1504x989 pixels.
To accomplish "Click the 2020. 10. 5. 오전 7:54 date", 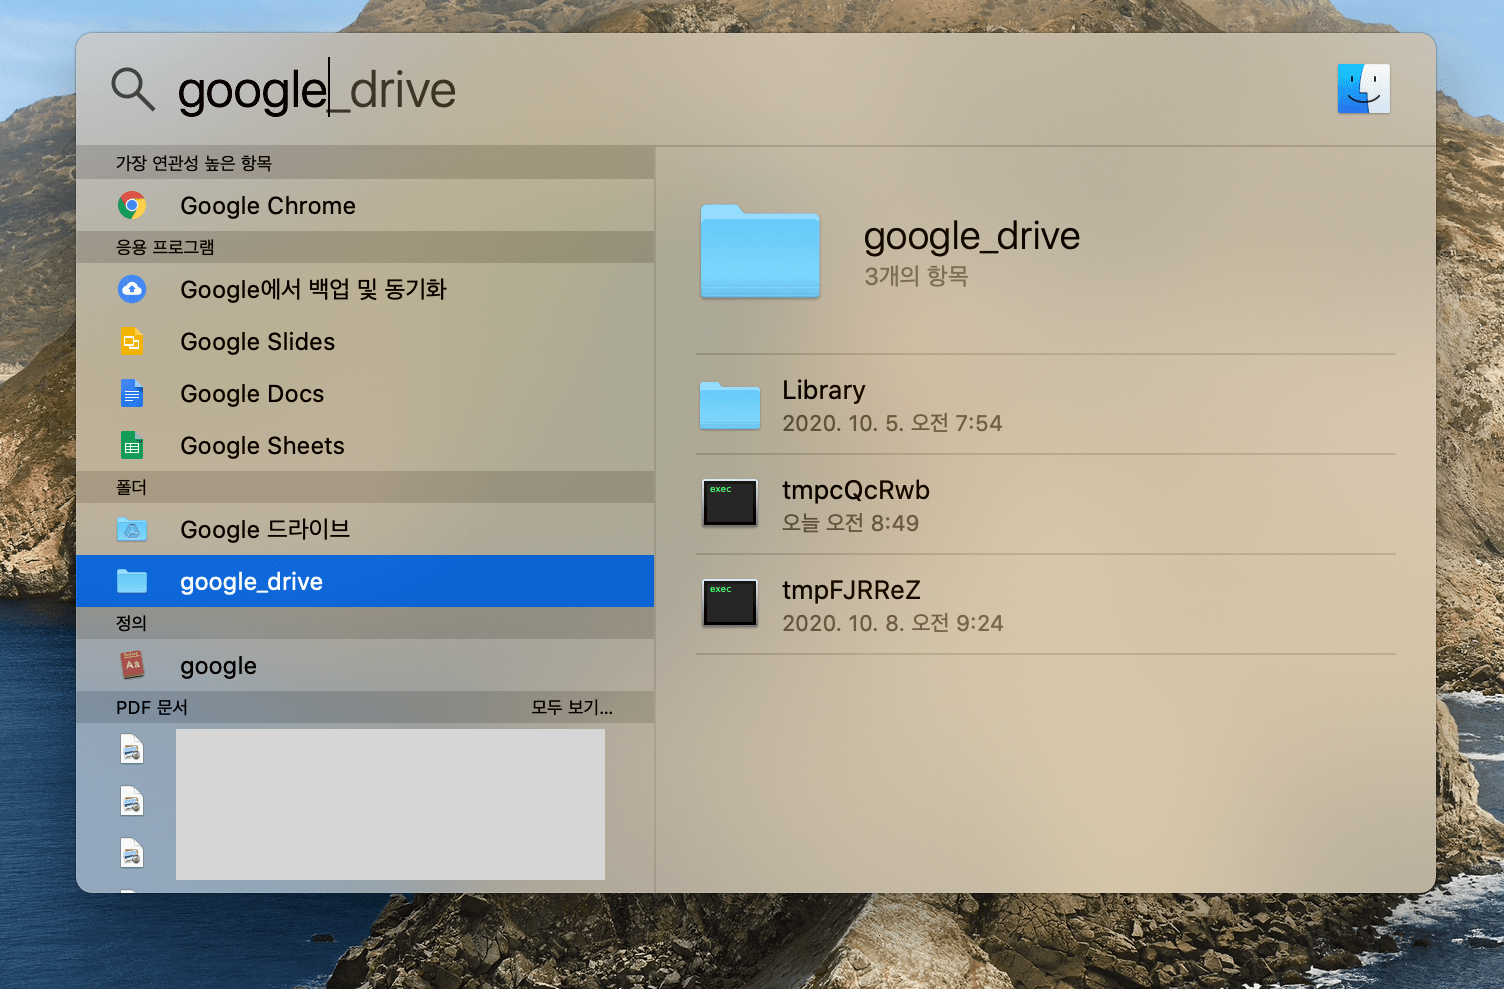I will [892, 423].
